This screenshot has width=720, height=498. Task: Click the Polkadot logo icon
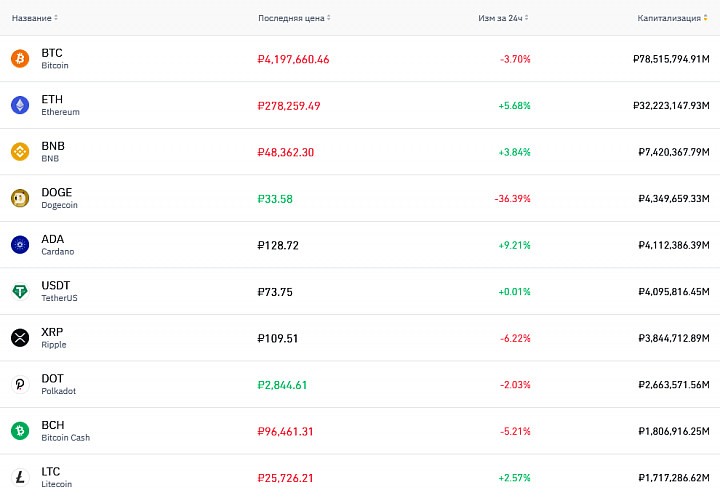(x=20, y=384)
